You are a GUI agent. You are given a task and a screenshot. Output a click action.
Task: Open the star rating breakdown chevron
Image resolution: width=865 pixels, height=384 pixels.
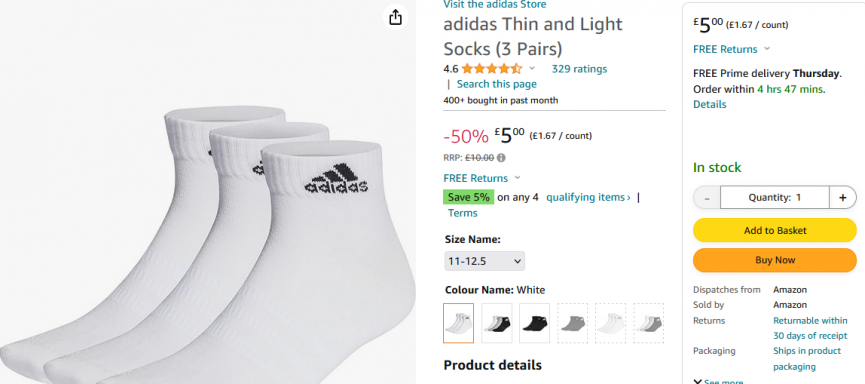532,68
